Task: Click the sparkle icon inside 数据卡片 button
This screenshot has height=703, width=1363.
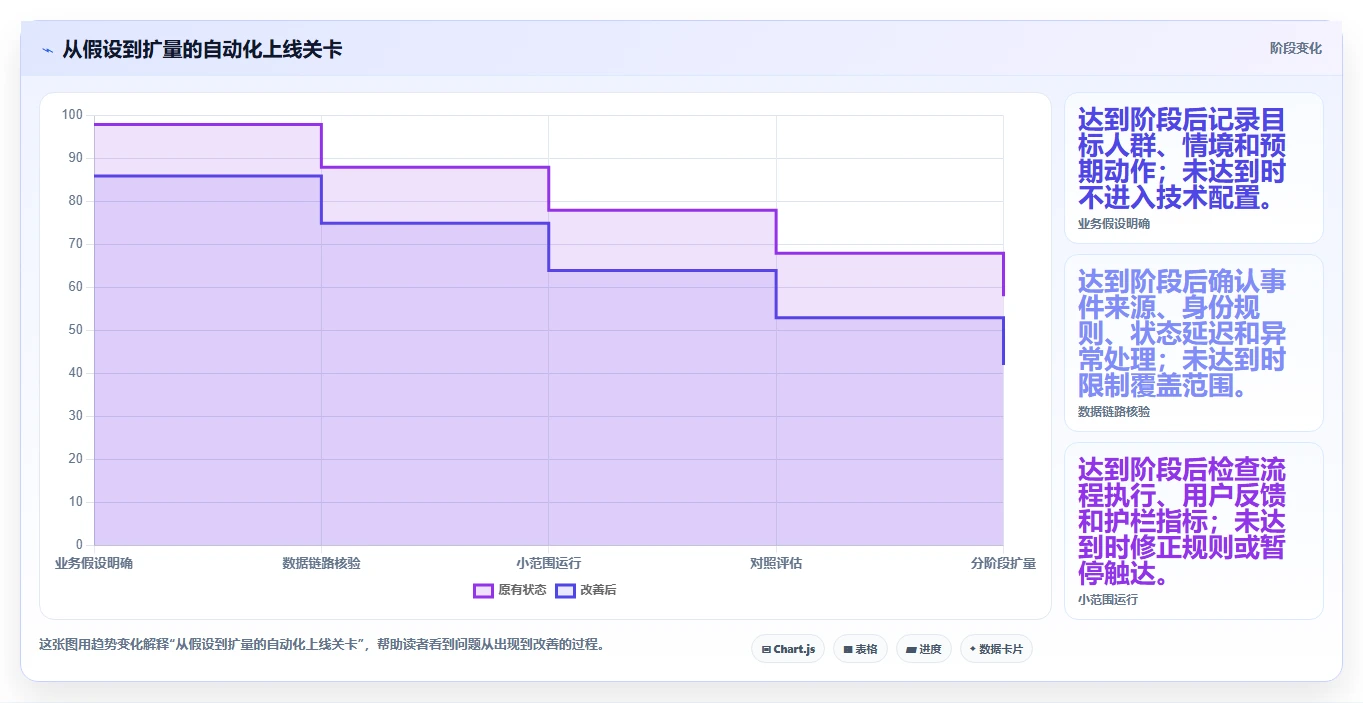Action: click(973, 649)
